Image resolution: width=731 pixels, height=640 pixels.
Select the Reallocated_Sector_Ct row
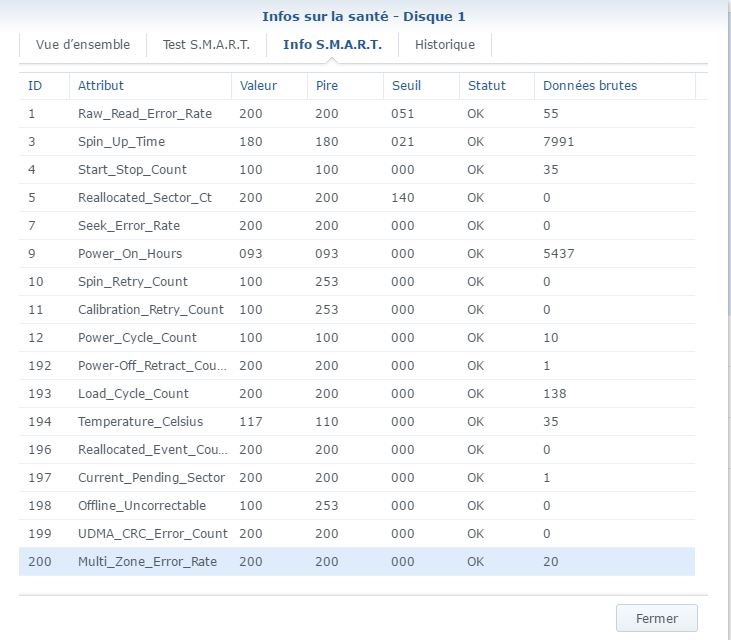[357, 198]
